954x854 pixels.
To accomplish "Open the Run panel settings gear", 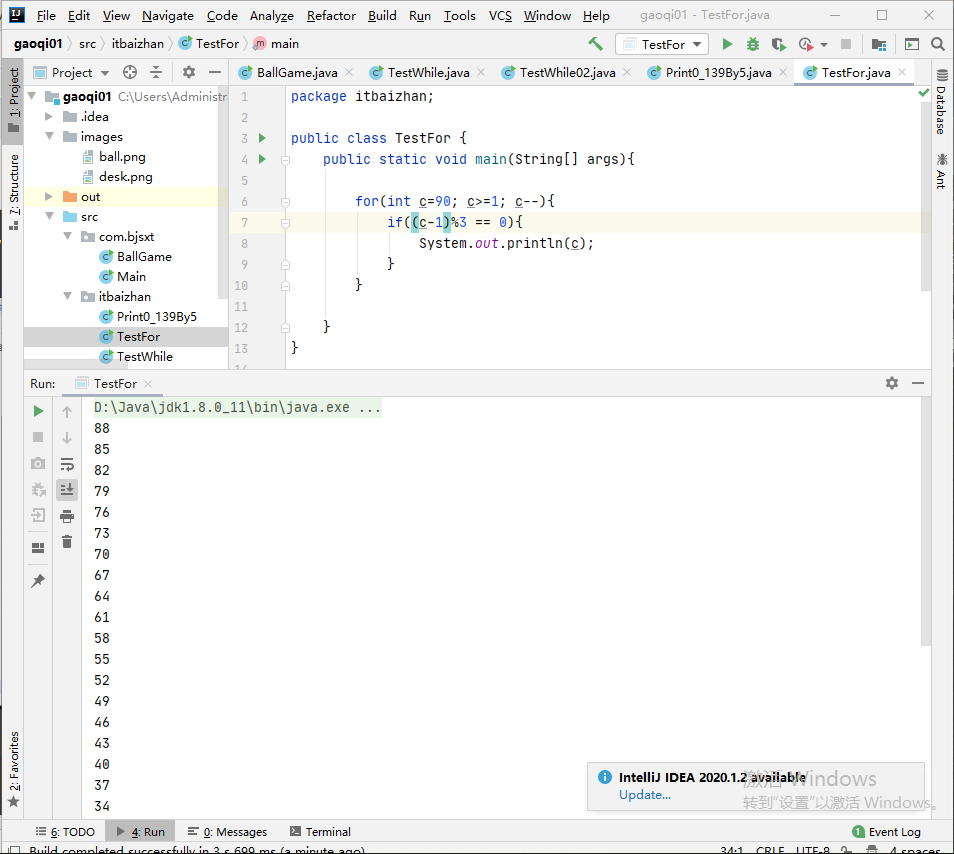I will (892, 383).
